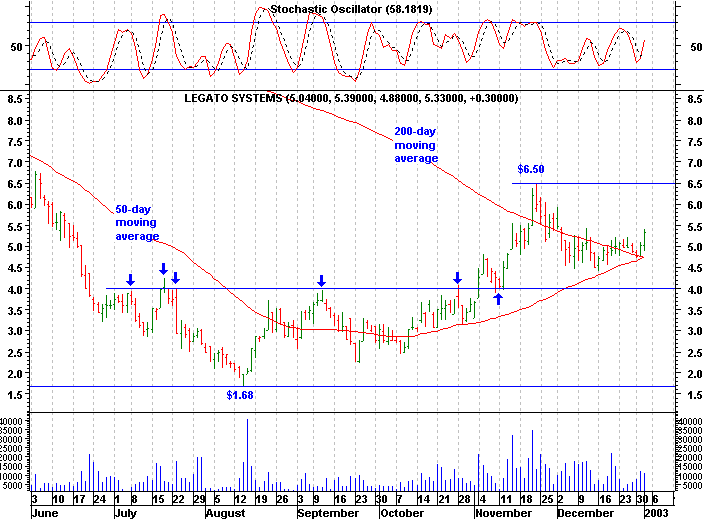Click the 2 date tick in December
The image size is (705, 519).
pyautogui.click(x=560, y=499)
